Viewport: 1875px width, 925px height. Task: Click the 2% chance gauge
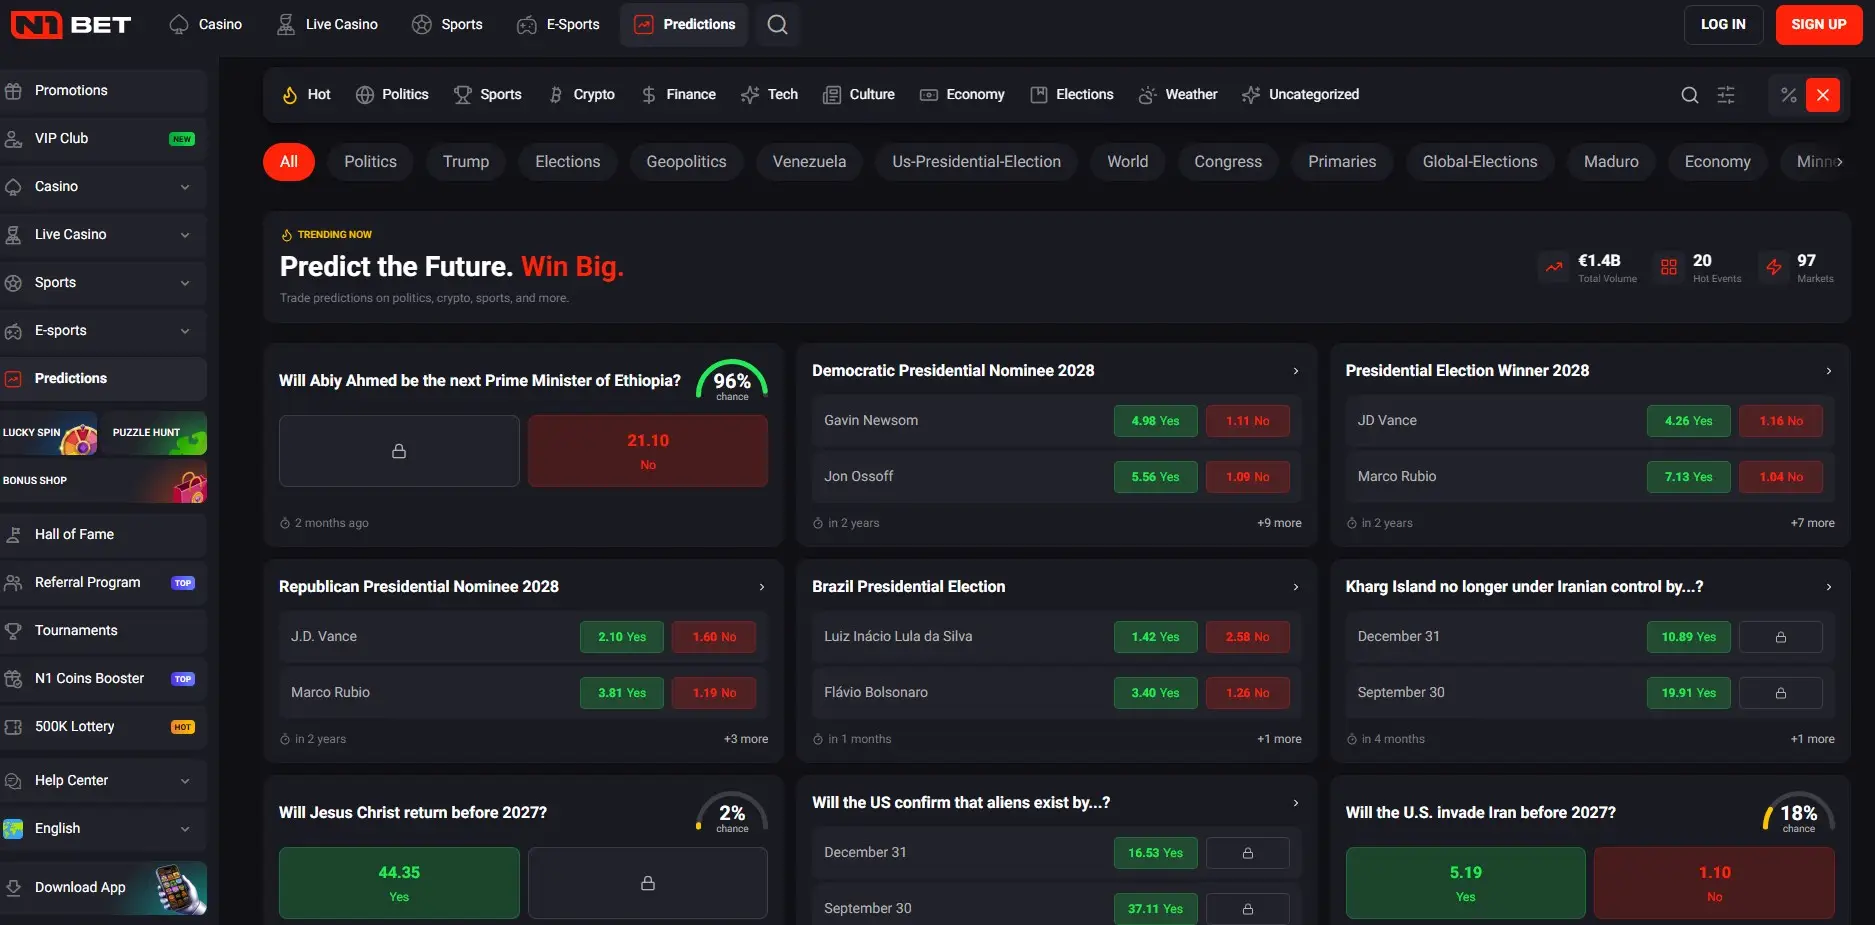click(732, 813)
